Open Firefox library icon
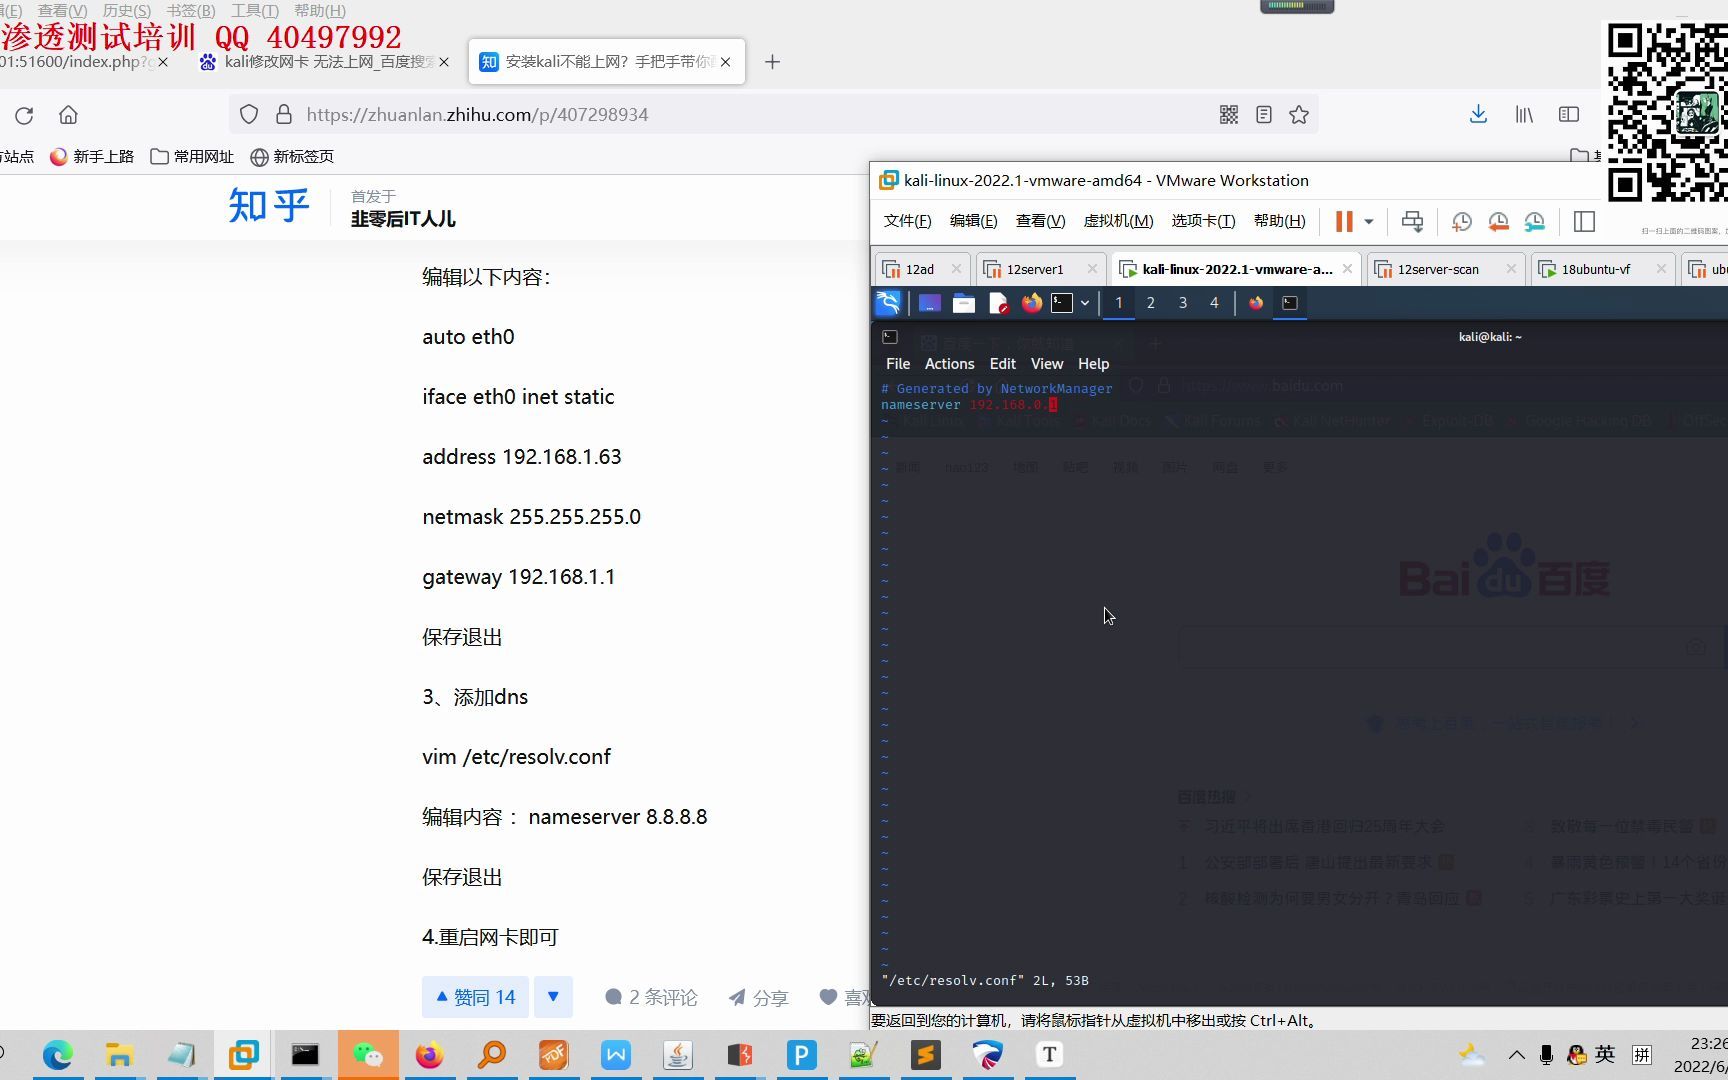 (x=1524, y=115)
